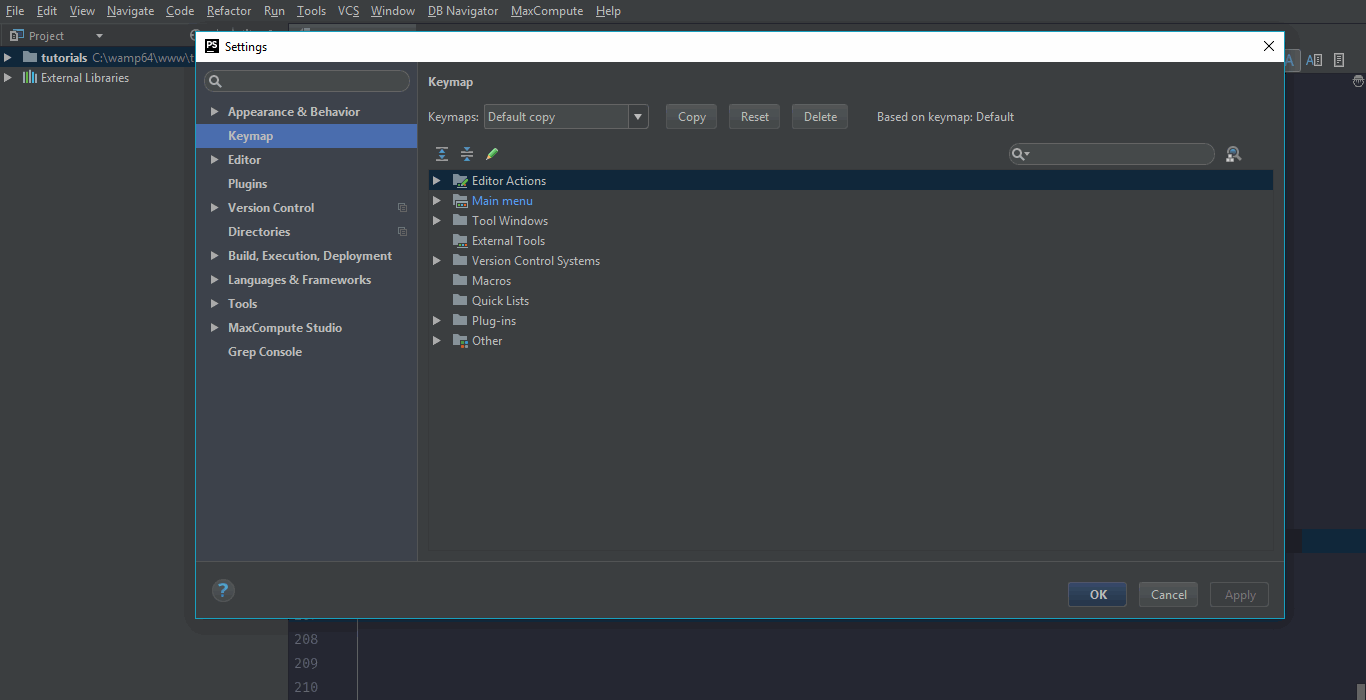The image size is (1366, 700).
Task: Click the Macros folder icon
Action: coord(460,281)
